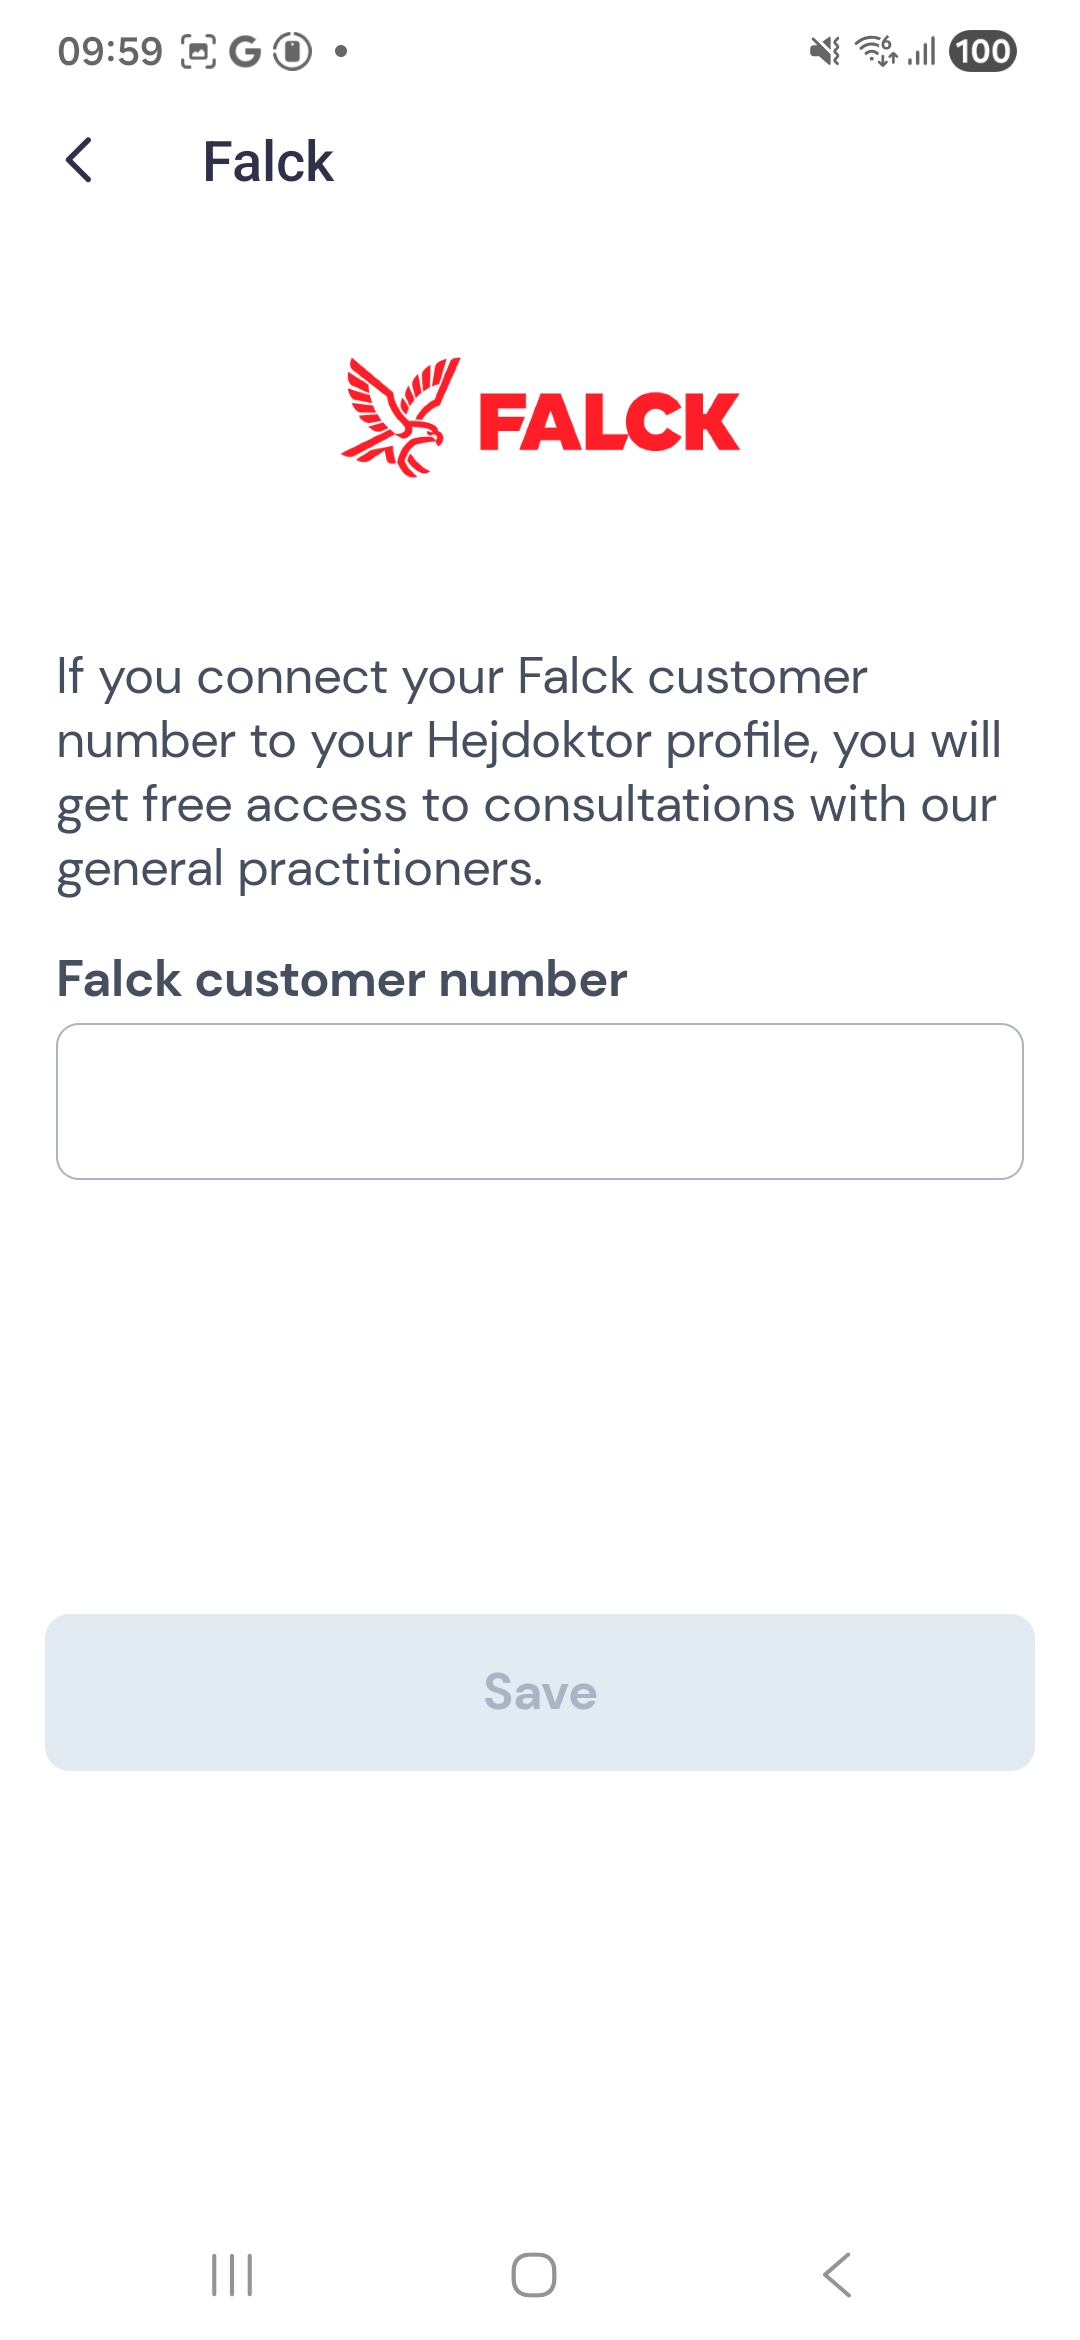
Task: Select the Falck customer number input field
Action: 540,1101
